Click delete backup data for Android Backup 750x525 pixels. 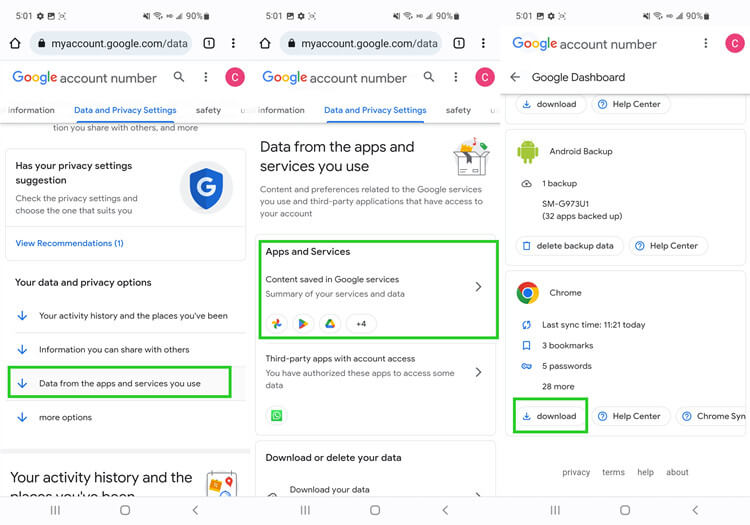(x=569, y=246)
